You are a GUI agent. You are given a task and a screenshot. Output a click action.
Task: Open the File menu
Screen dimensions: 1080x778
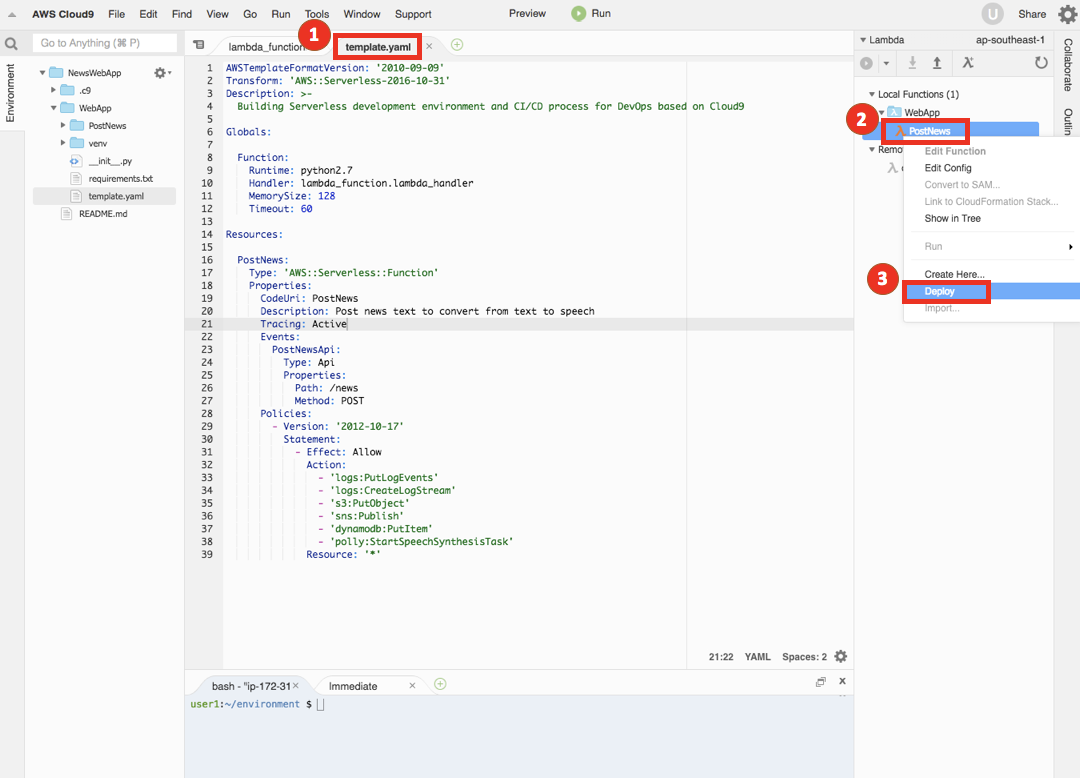116,14
